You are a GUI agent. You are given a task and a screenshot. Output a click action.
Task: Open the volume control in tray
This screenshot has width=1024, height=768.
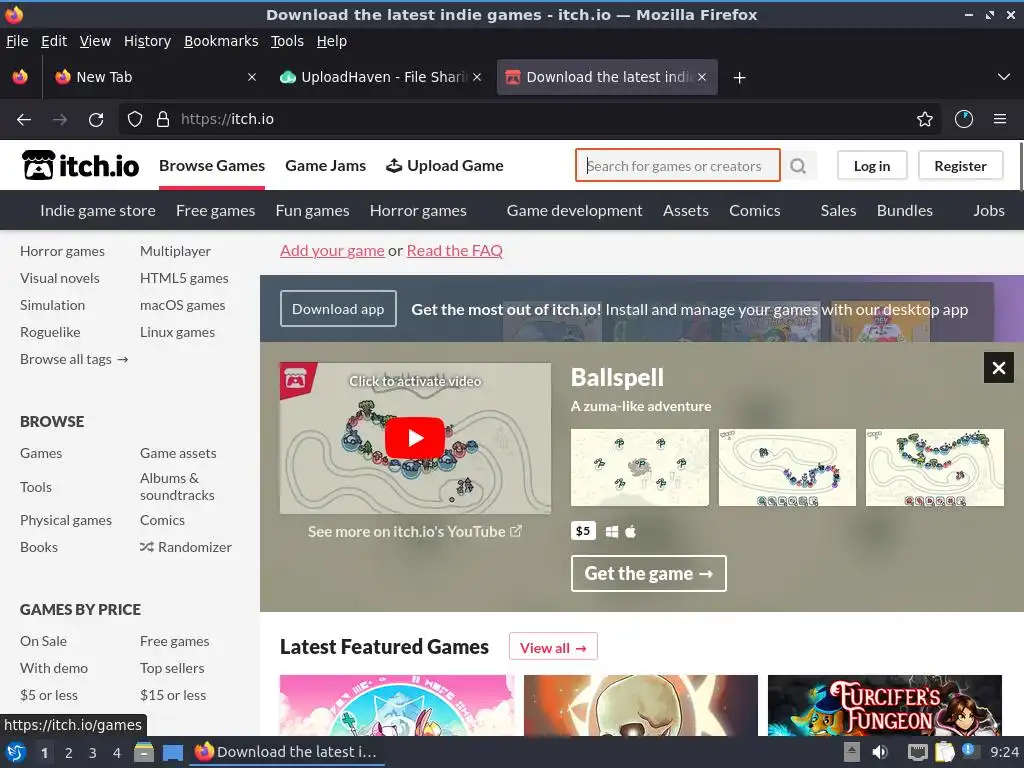click(x=880, y=752)
